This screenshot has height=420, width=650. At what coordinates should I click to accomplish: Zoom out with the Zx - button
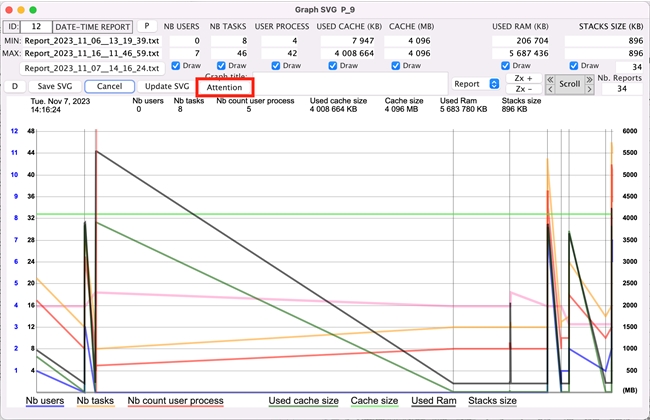tap(523, 90)
